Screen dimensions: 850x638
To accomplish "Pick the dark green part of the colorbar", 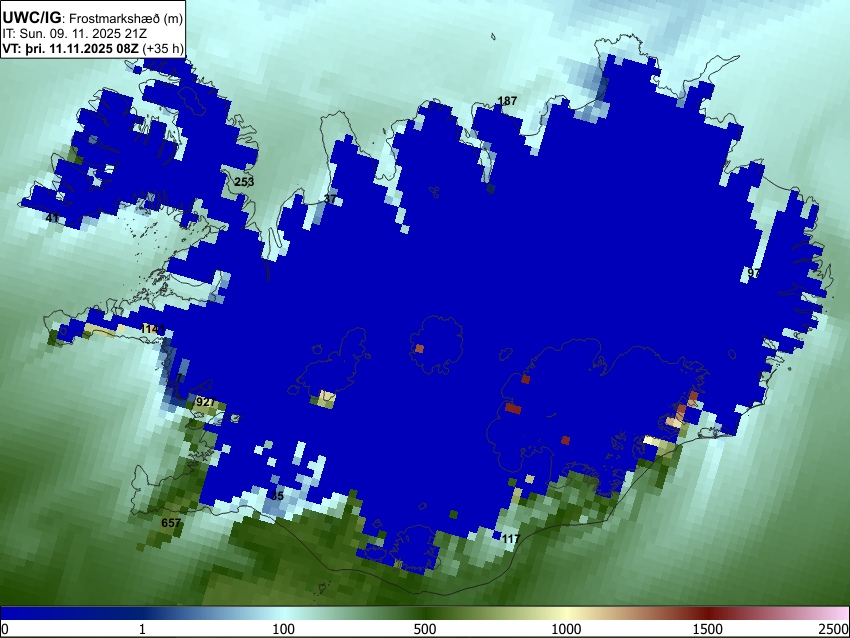I will coord(425,613).
